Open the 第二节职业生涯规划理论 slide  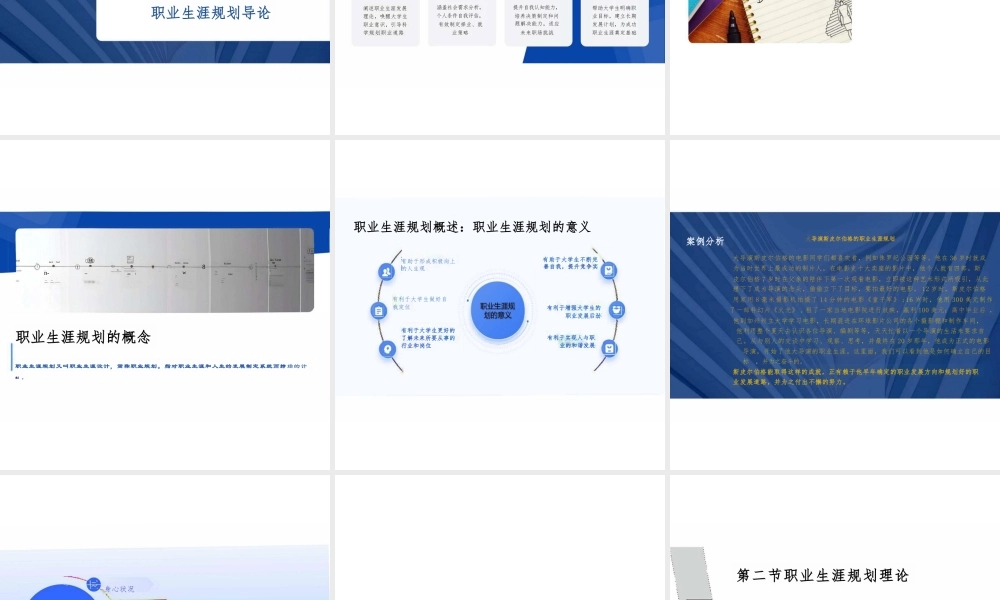click(835, 538)
